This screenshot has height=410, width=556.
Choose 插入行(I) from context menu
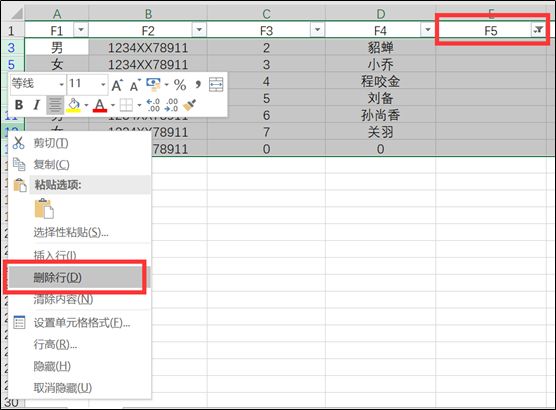tap(80, 255)
